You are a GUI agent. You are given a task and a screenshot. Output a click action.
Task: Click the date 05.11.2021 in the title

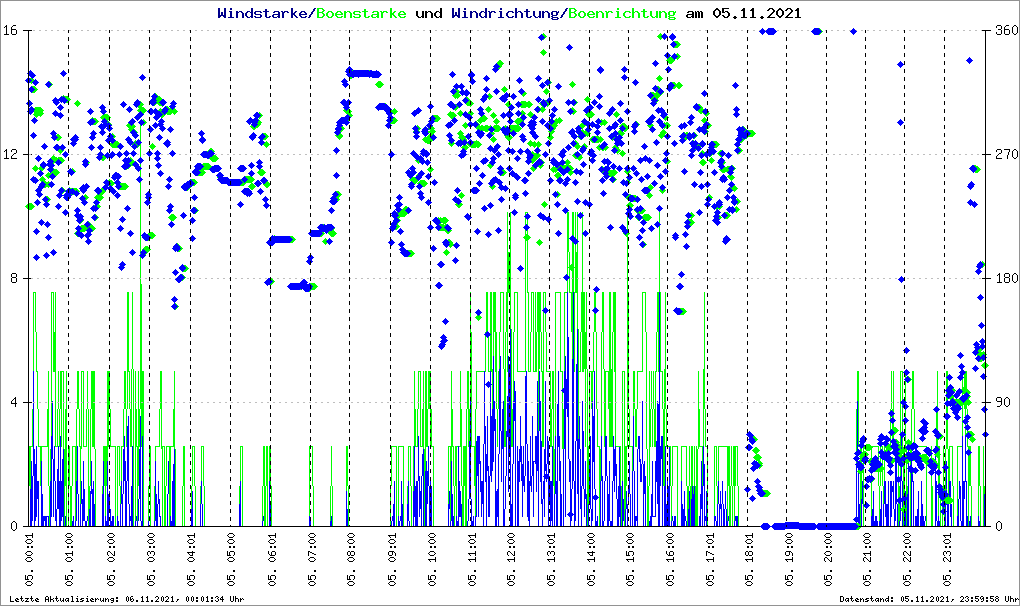[757, 13]
